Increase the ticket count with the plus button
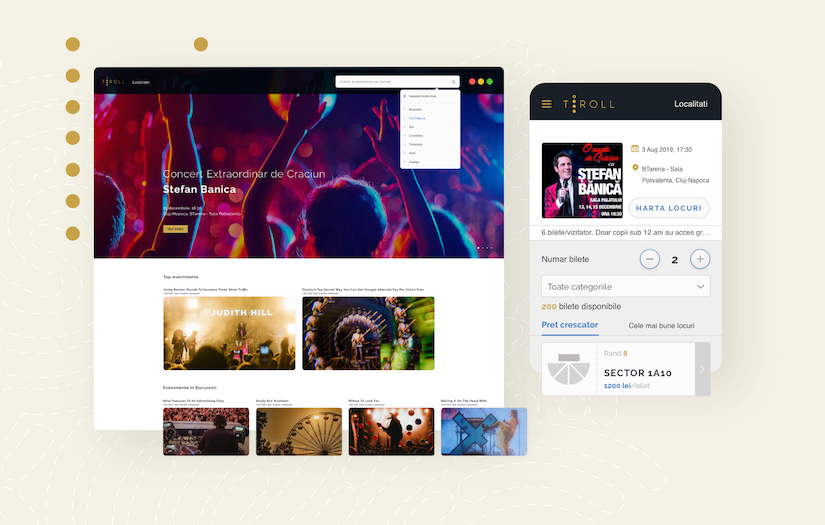The image size is (825, 525). click(700, 259)
